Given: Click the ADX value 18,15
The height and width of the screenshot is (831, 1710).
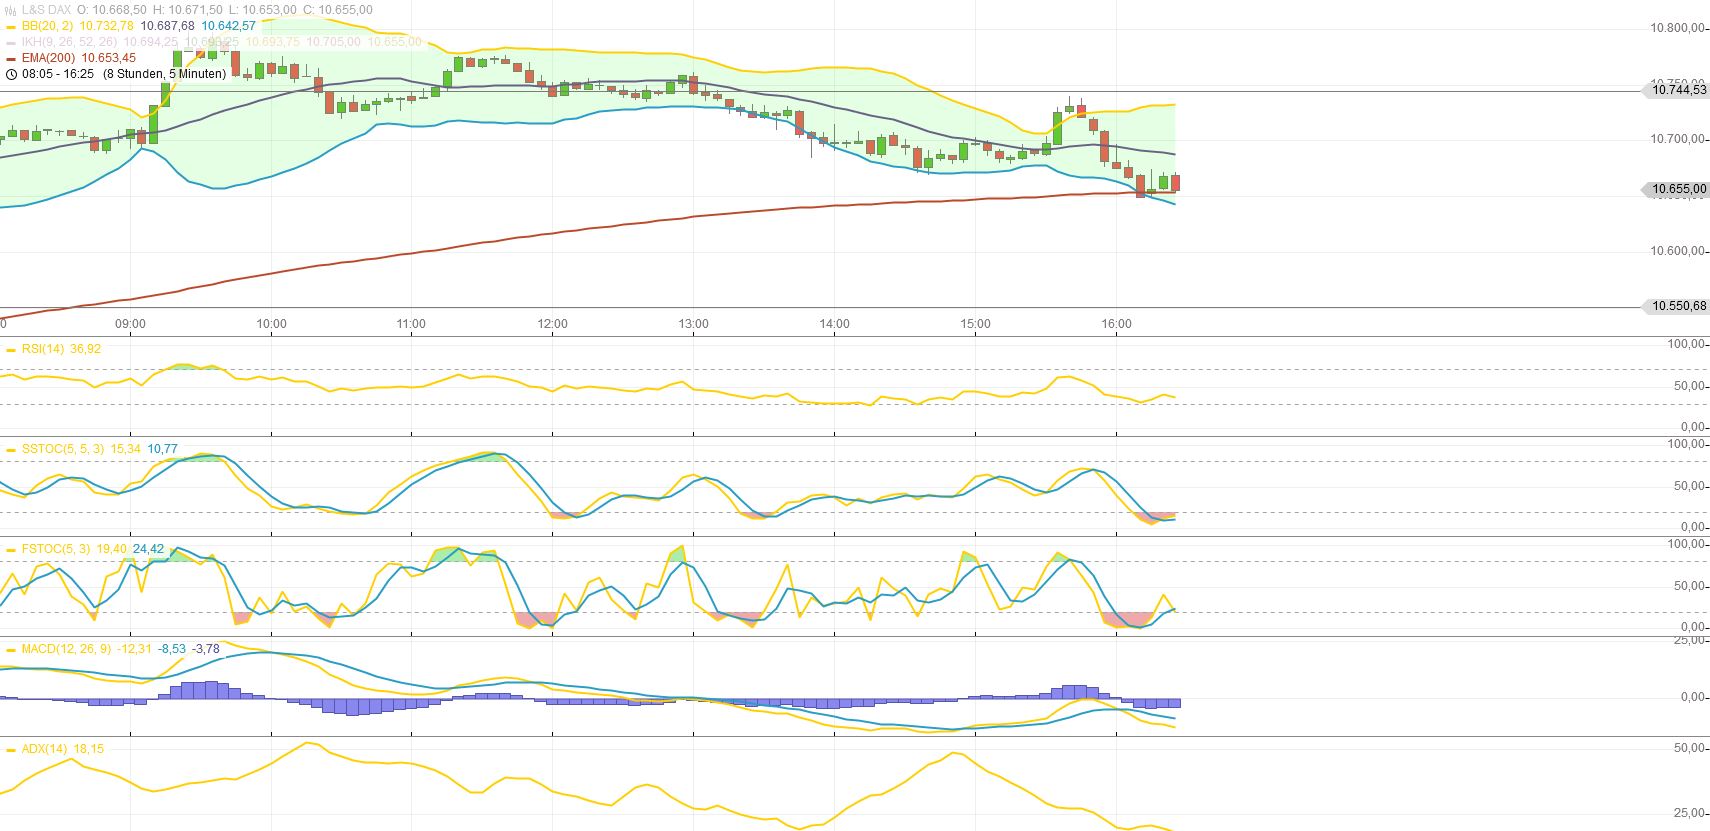Looking at the screenshot, I should (88, 749).
